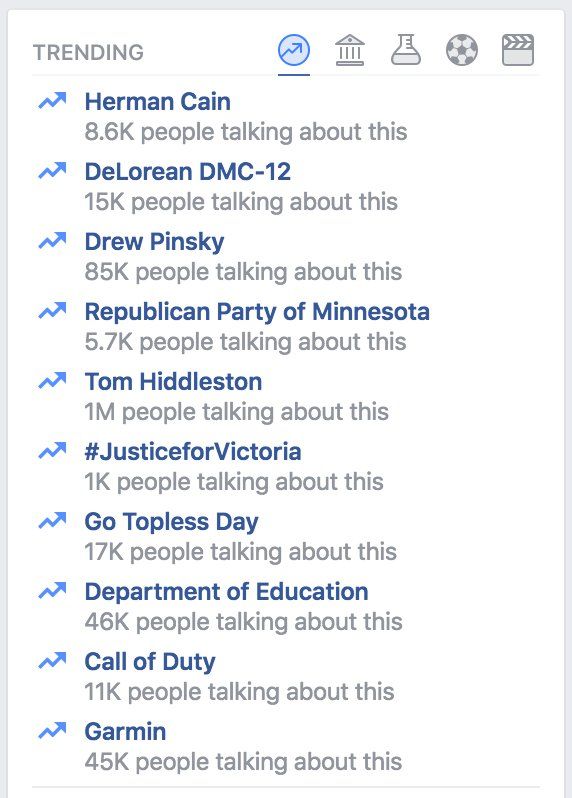572x798 pixels.
Task: Open the Science and Technology flask icon
Action: tap(406, 50)
